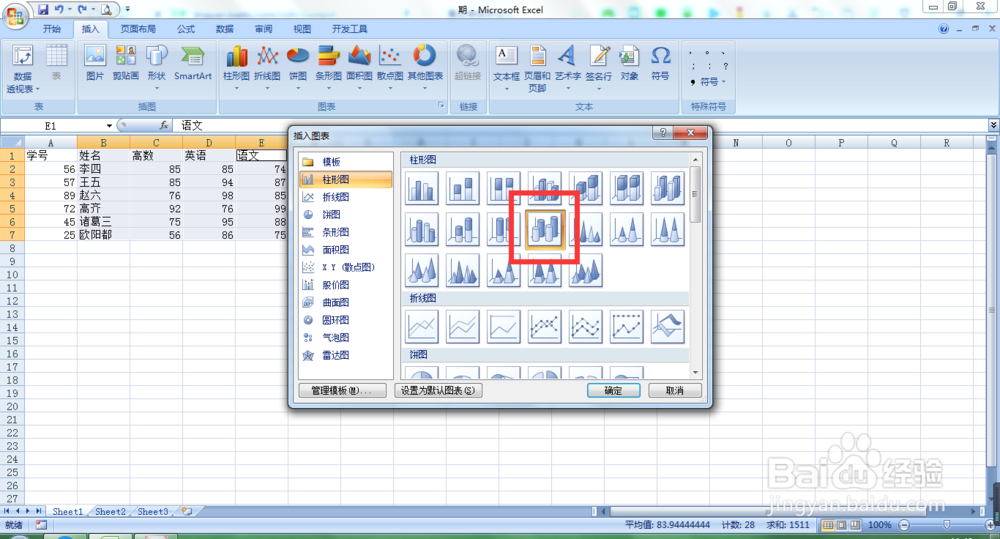This screenshot has width=1000, height=539.
Task: Choose the clustered column chart thumbnail
Action: coord(422,188)
